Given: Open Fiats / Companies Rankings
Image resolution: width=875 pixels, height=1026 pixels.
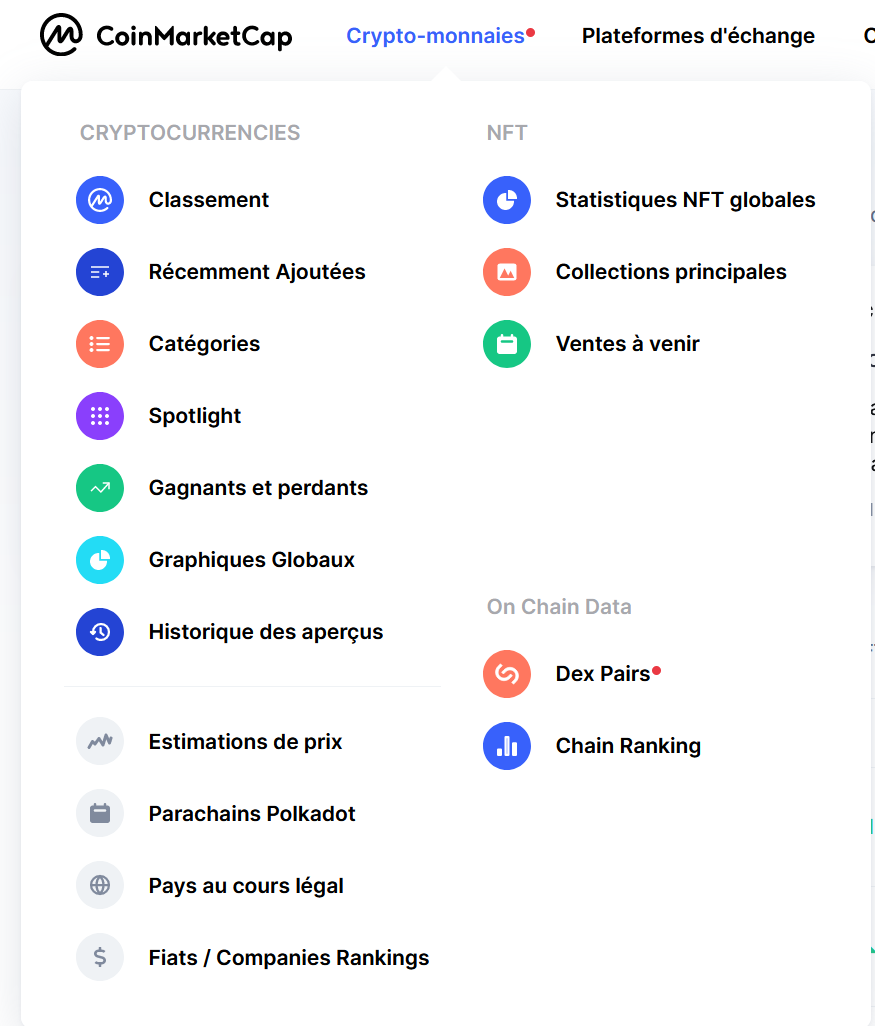Looking at the screenshot, I should tap(289, 957).
